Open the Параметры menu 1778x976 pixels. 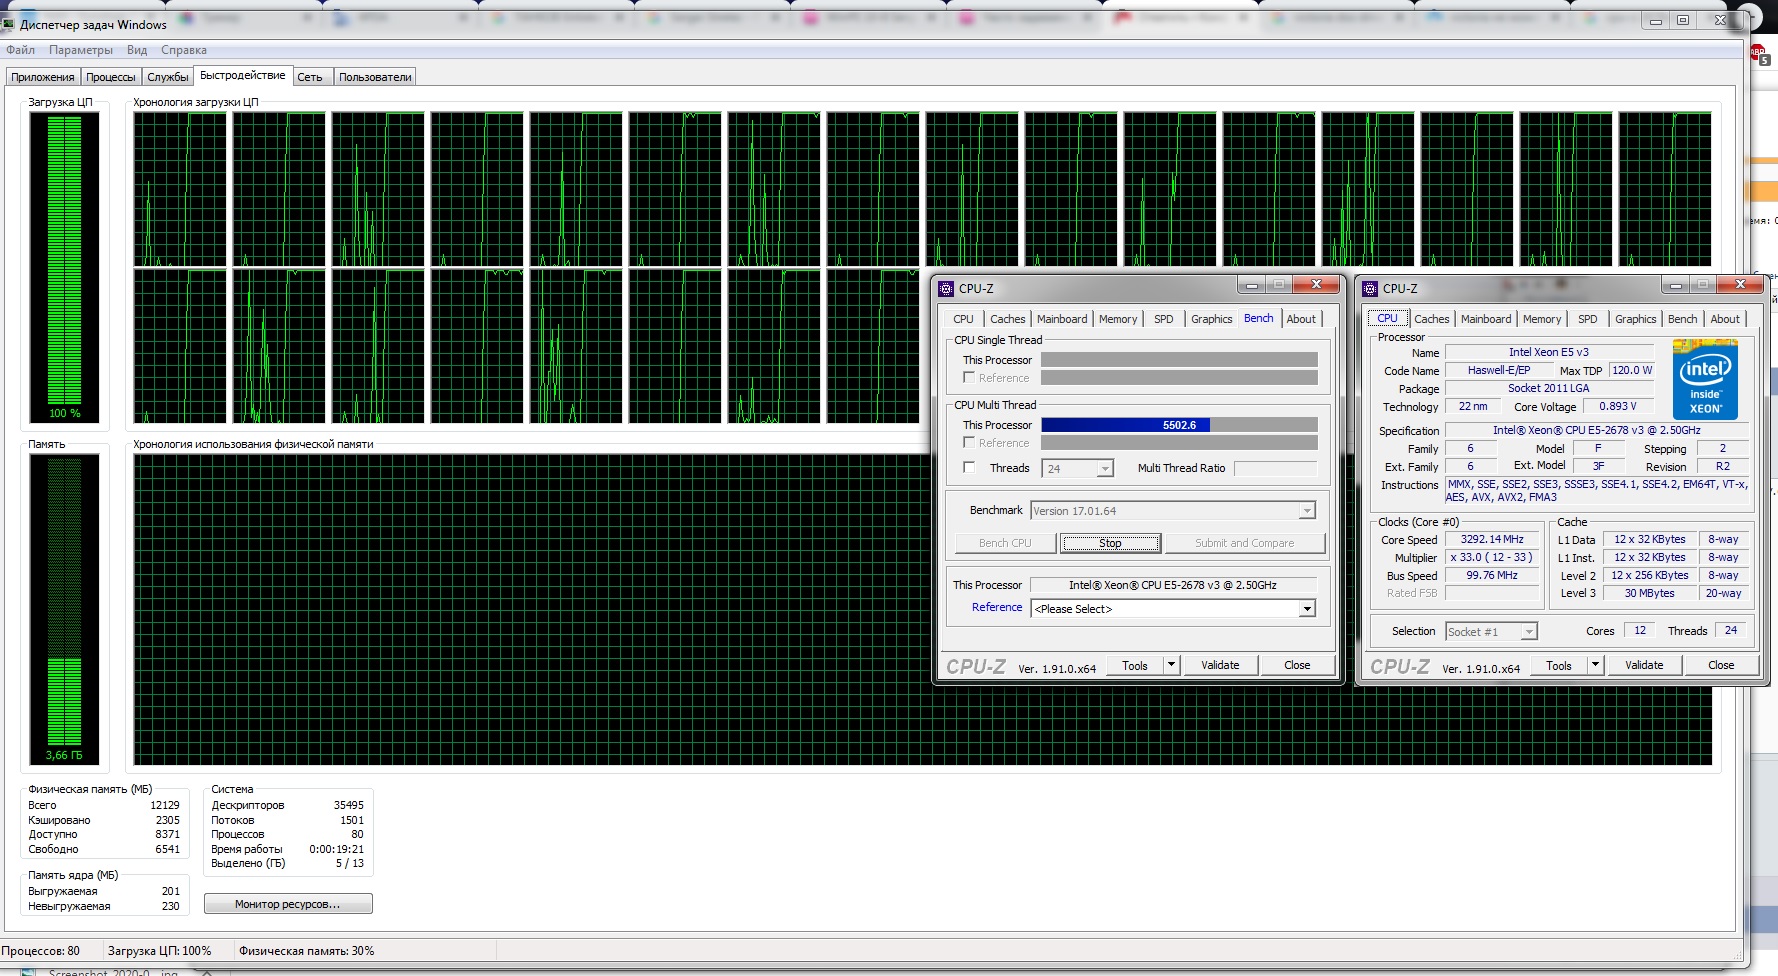click(81, 50)
